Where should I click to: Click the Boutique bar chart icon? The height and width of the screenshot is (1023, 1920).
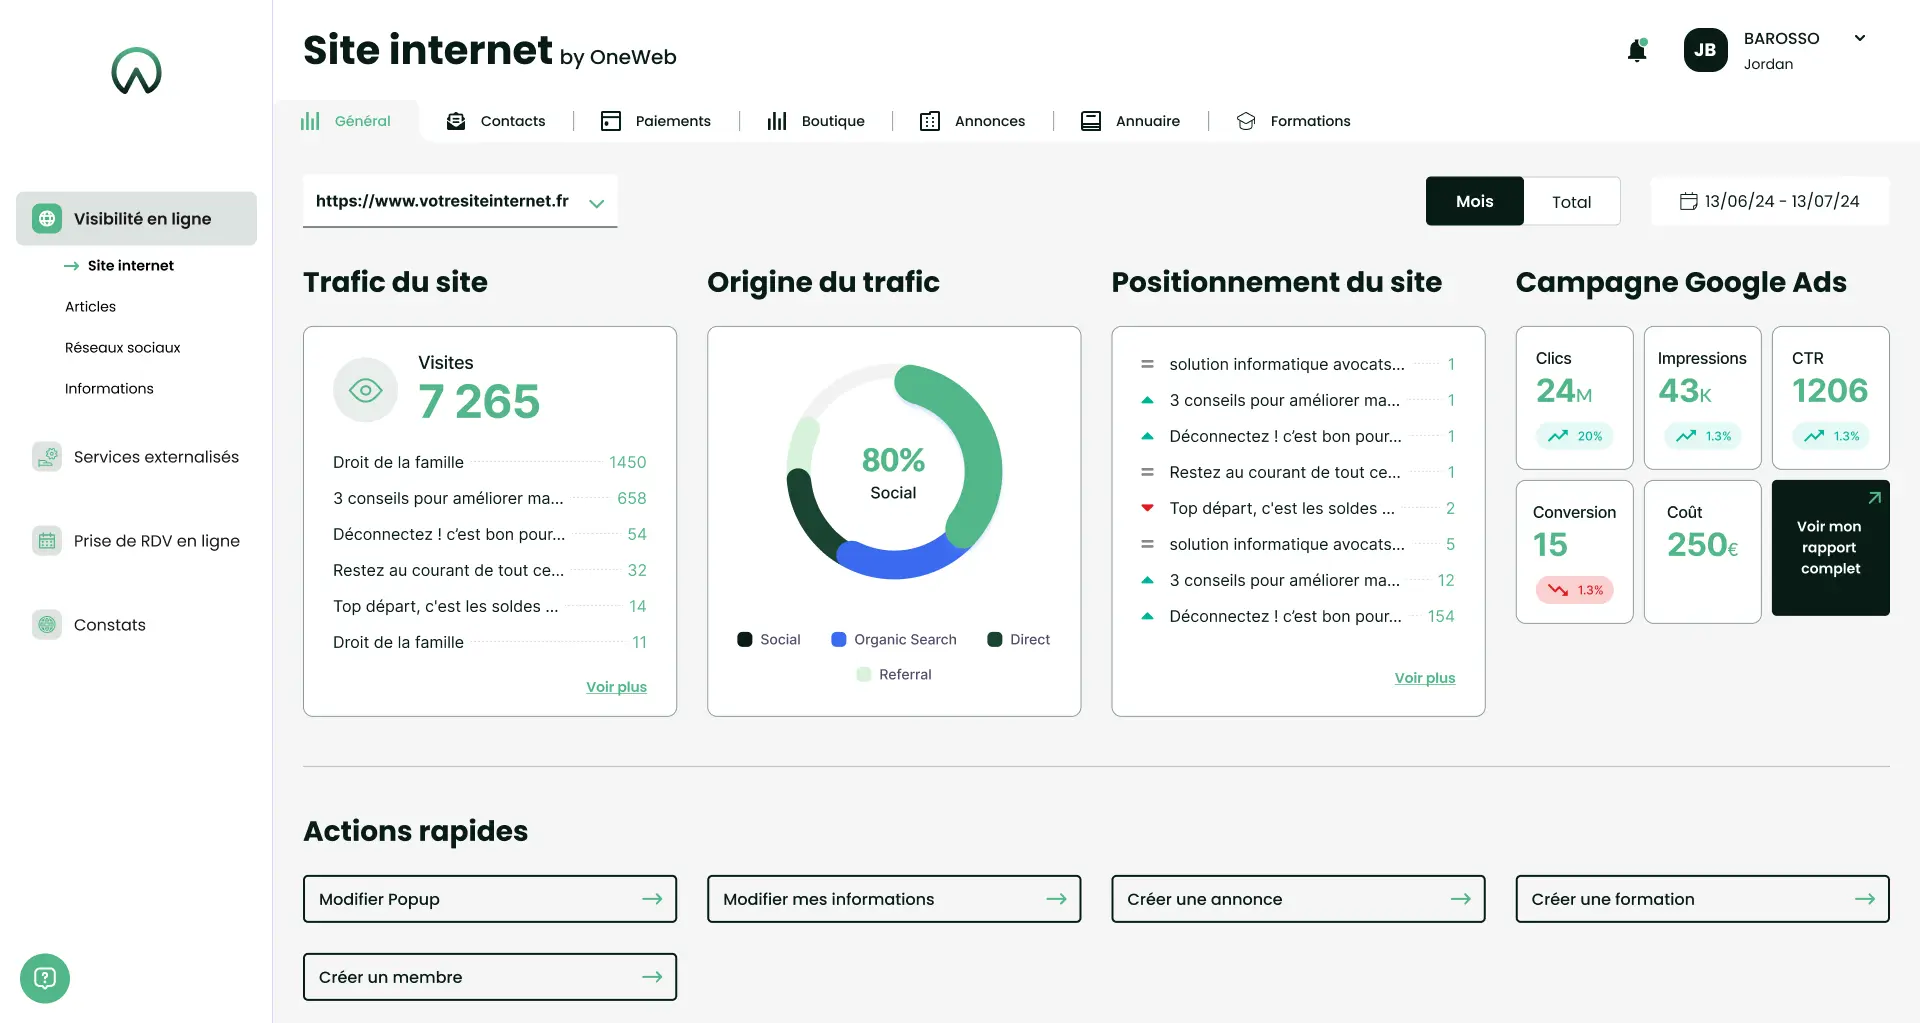(x=776, y=120)
